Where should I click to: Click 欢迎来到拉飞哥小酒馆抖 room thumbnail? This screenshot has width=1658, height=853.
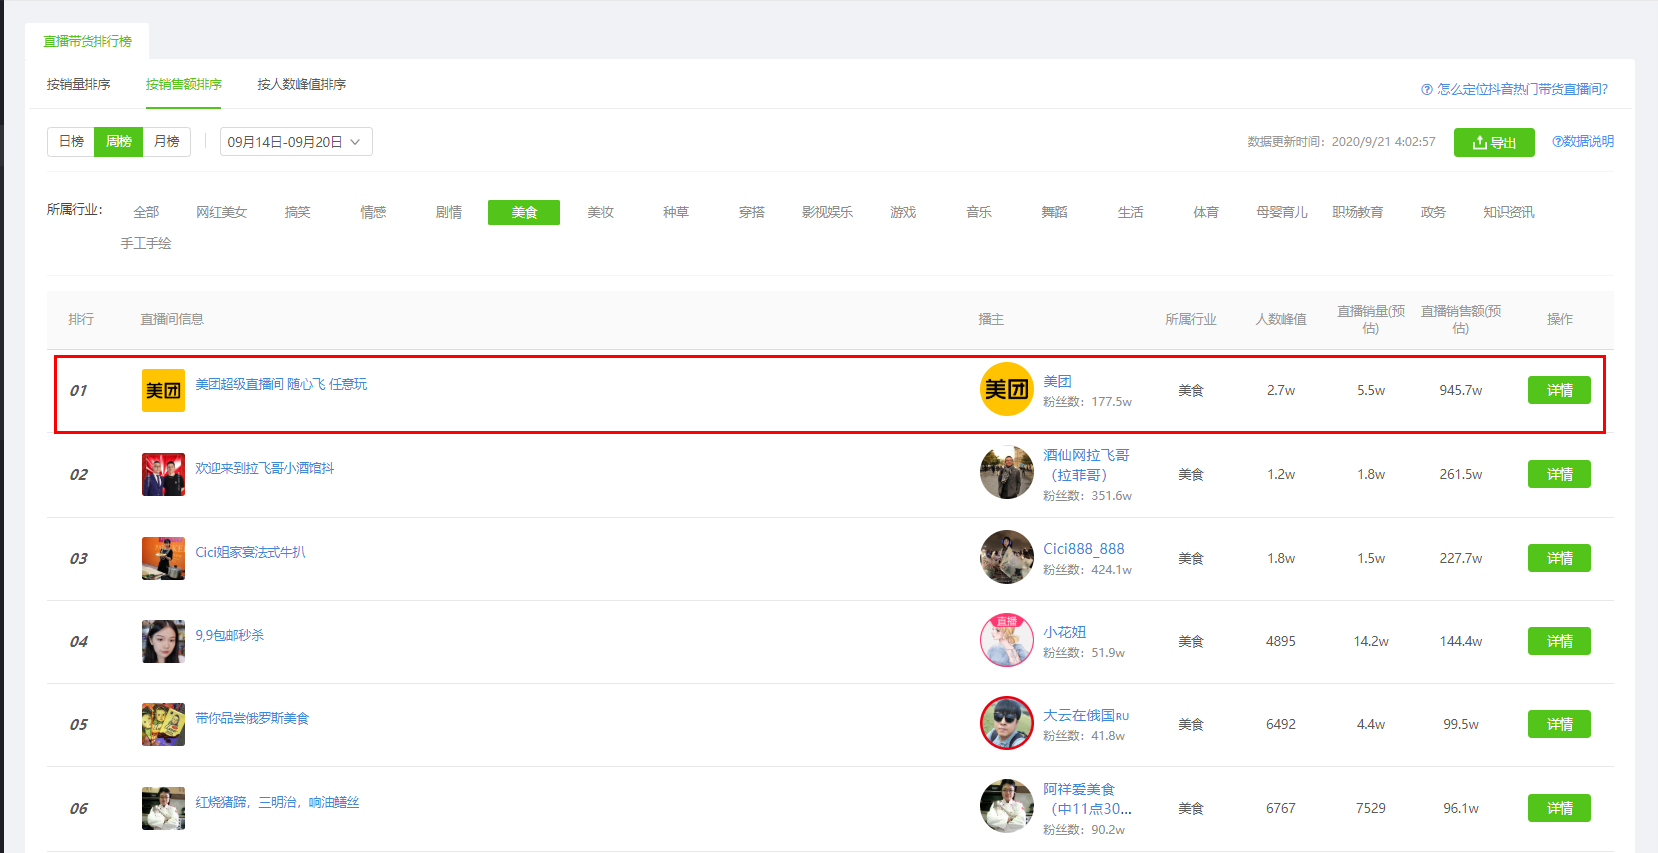(x=163, y=474)
